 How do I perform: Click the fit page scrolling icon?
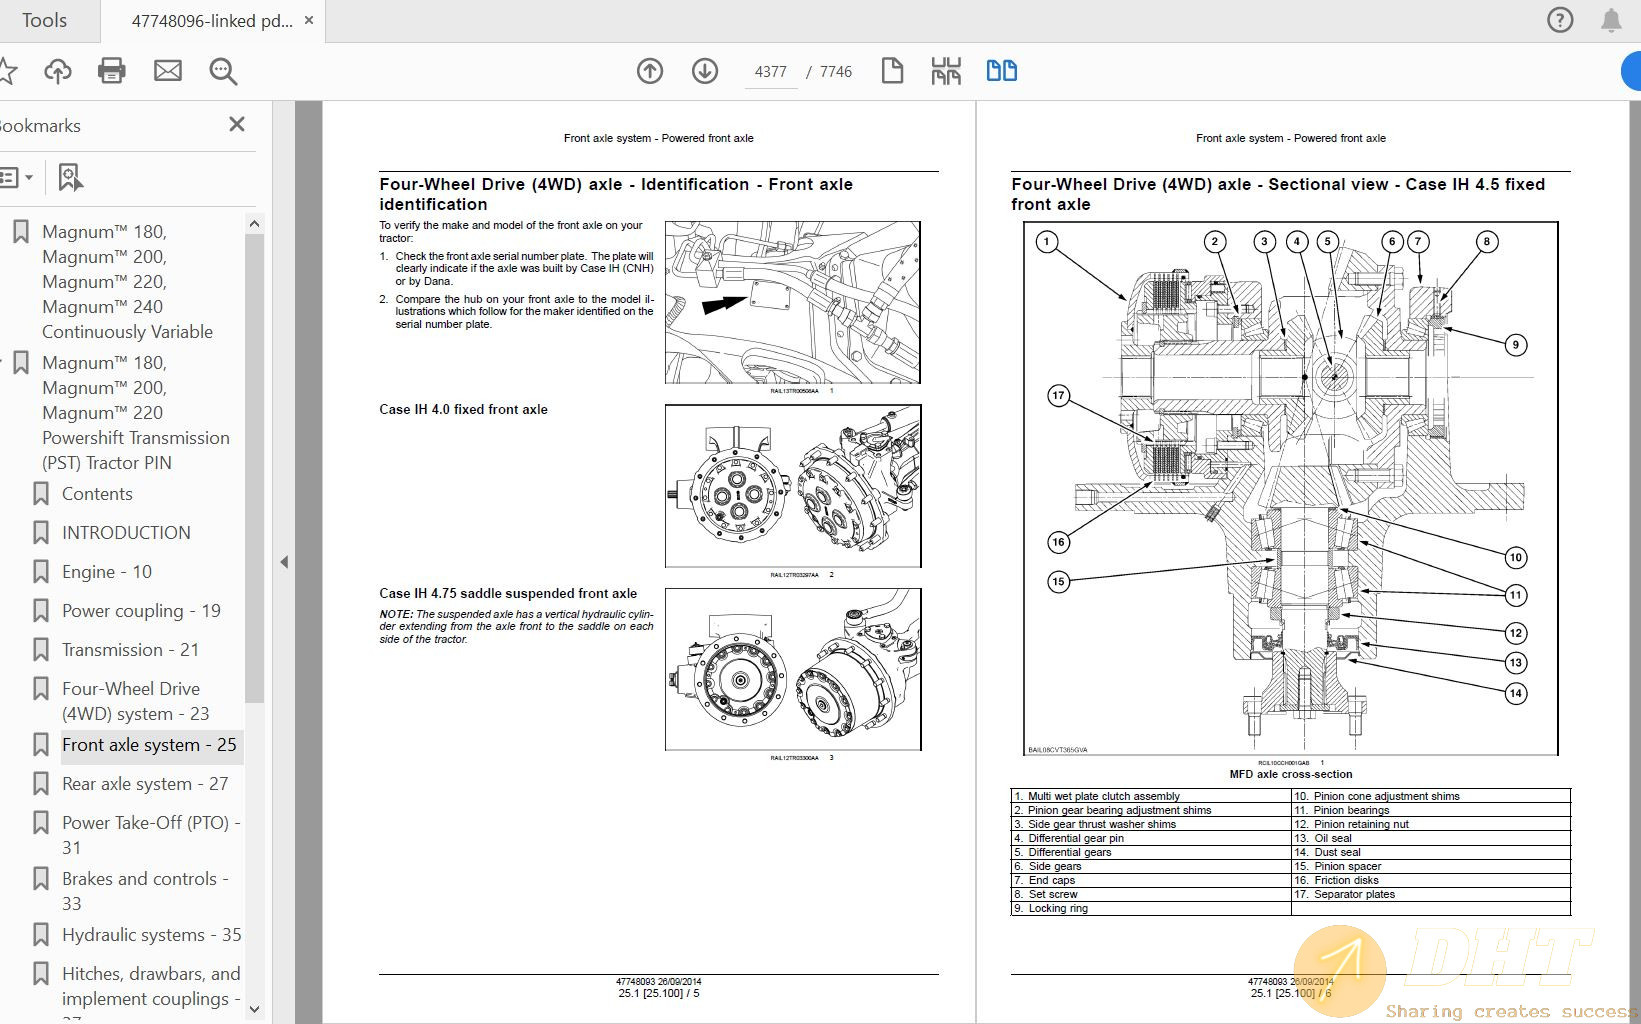click(946, 71)
